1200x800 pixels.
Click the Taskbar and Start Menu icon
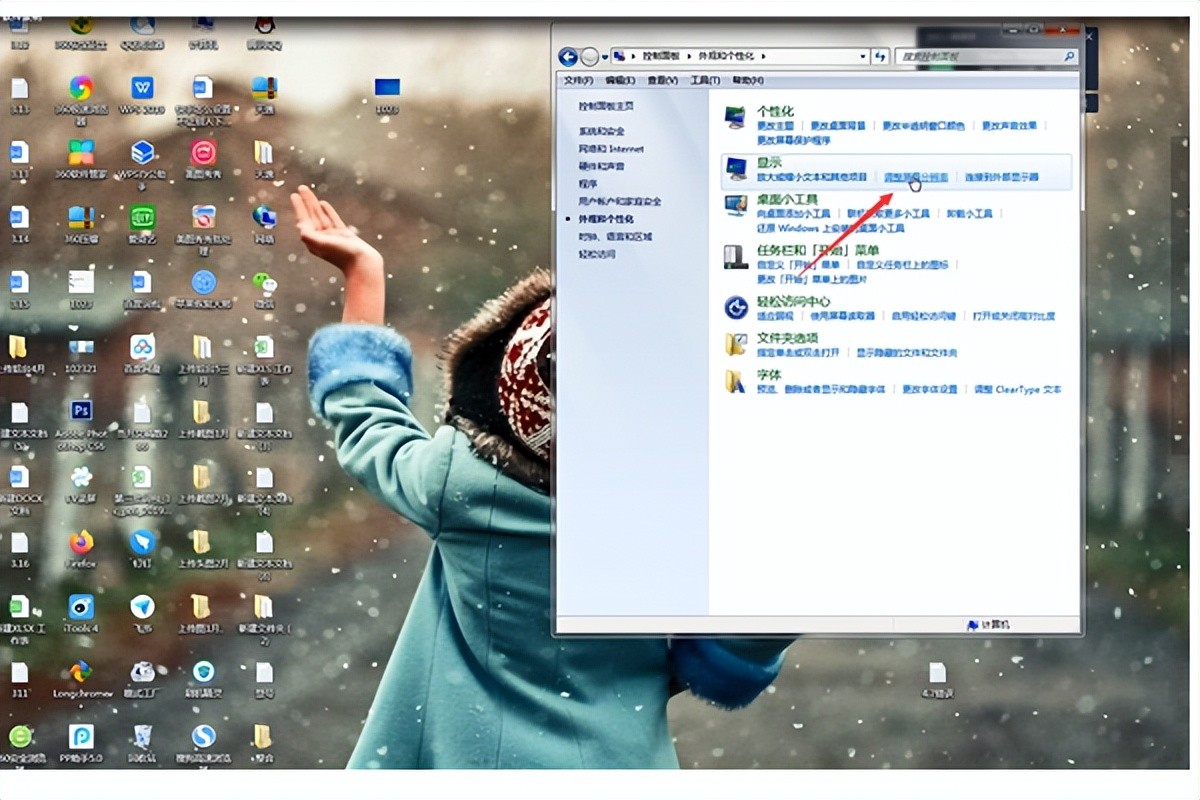(x=736, y=257)
